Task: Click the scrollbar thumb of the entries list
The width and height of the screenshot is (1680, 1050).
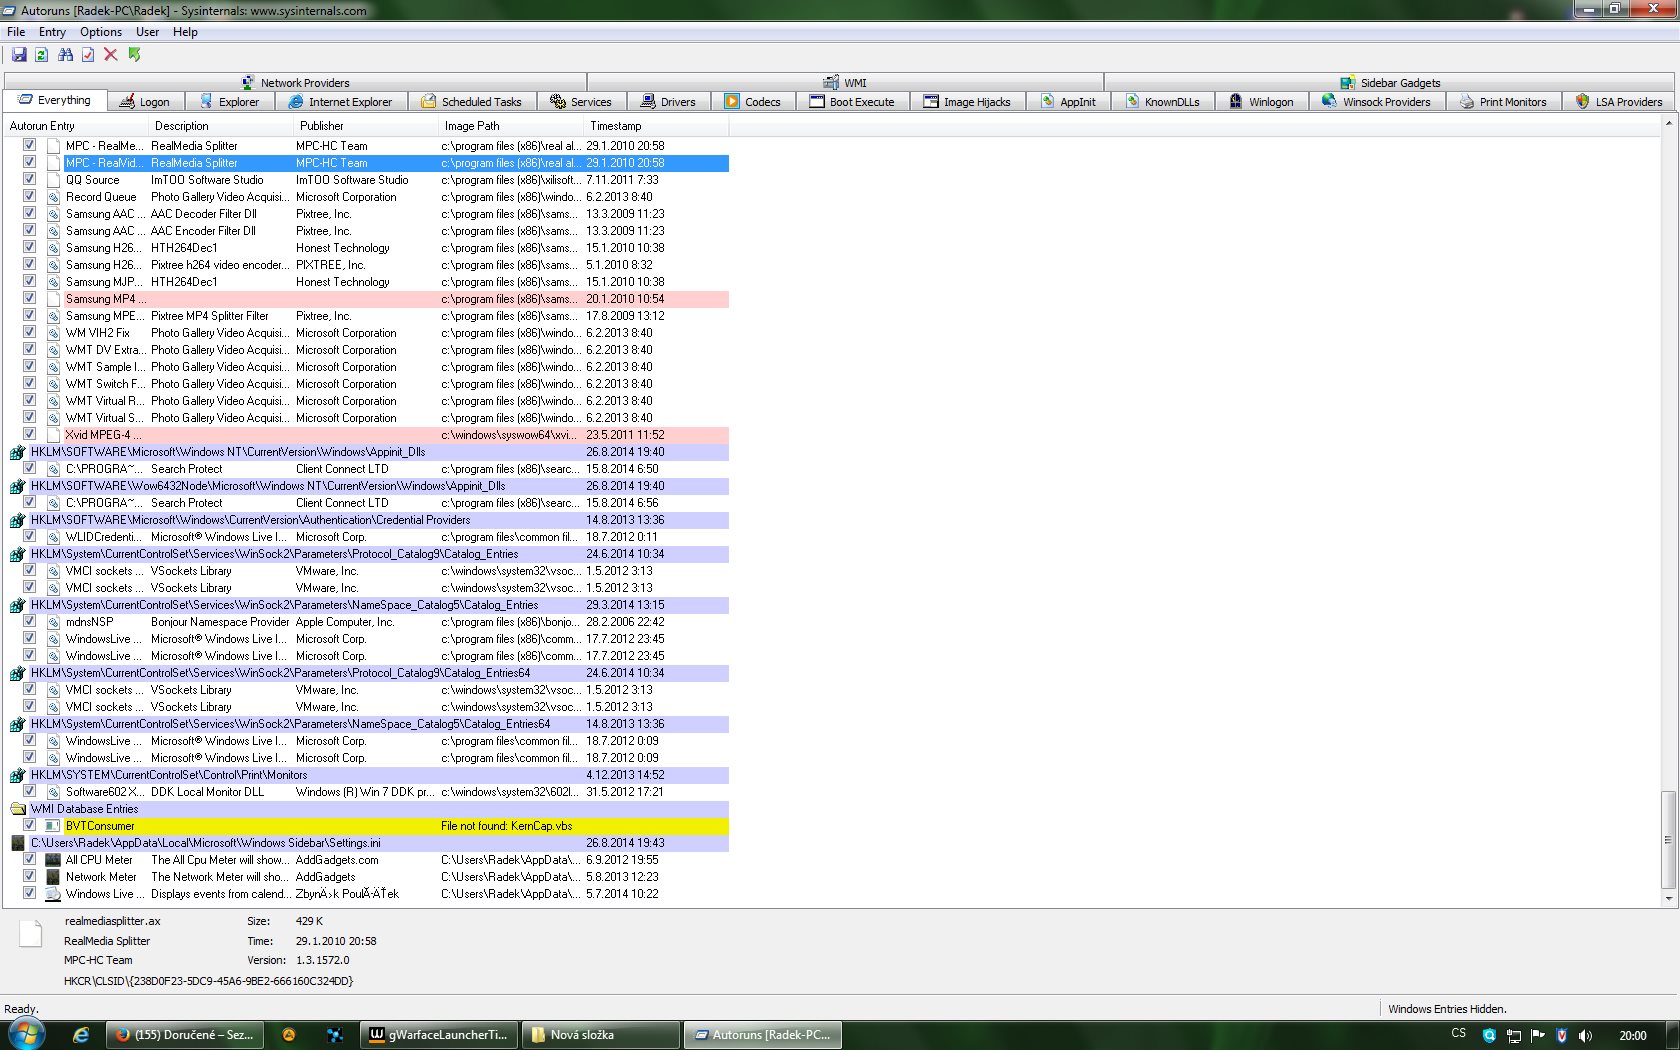Action: [x=1667, y=840]
